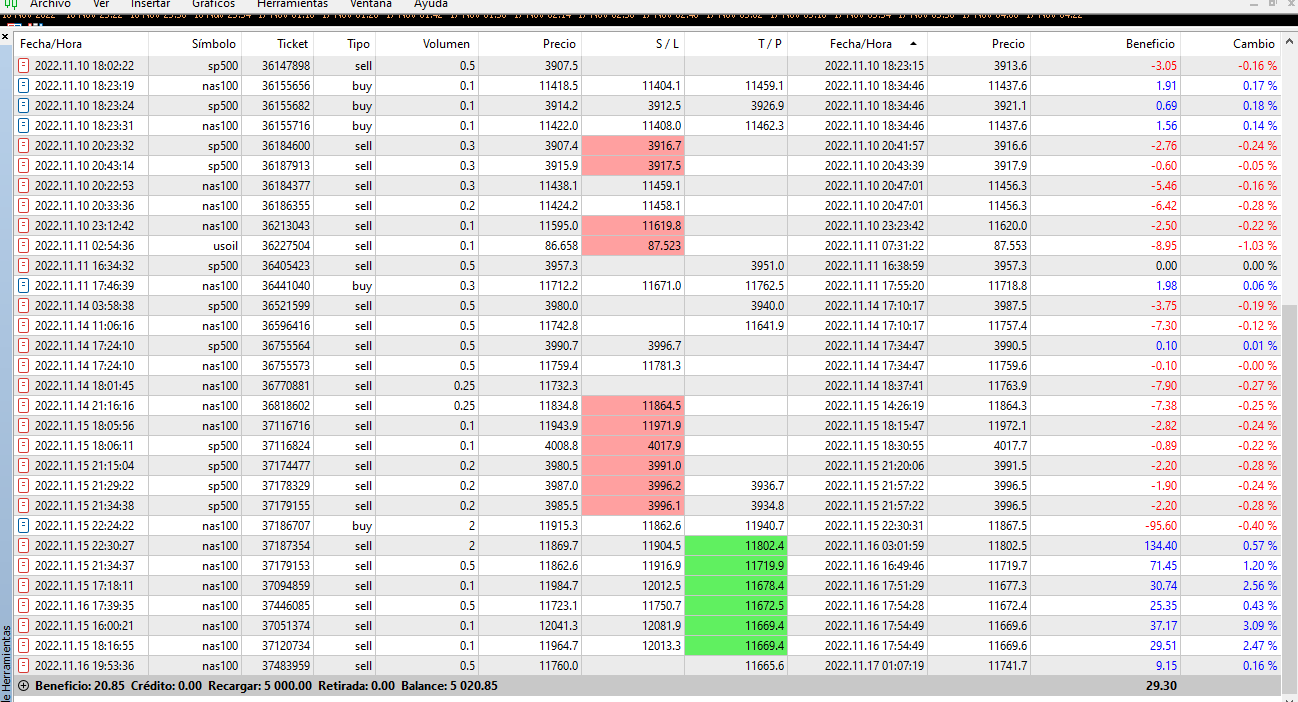Click the sell icon for ticket 36755564
Screen dimensions: 1298x702
[x=24, y=346]
